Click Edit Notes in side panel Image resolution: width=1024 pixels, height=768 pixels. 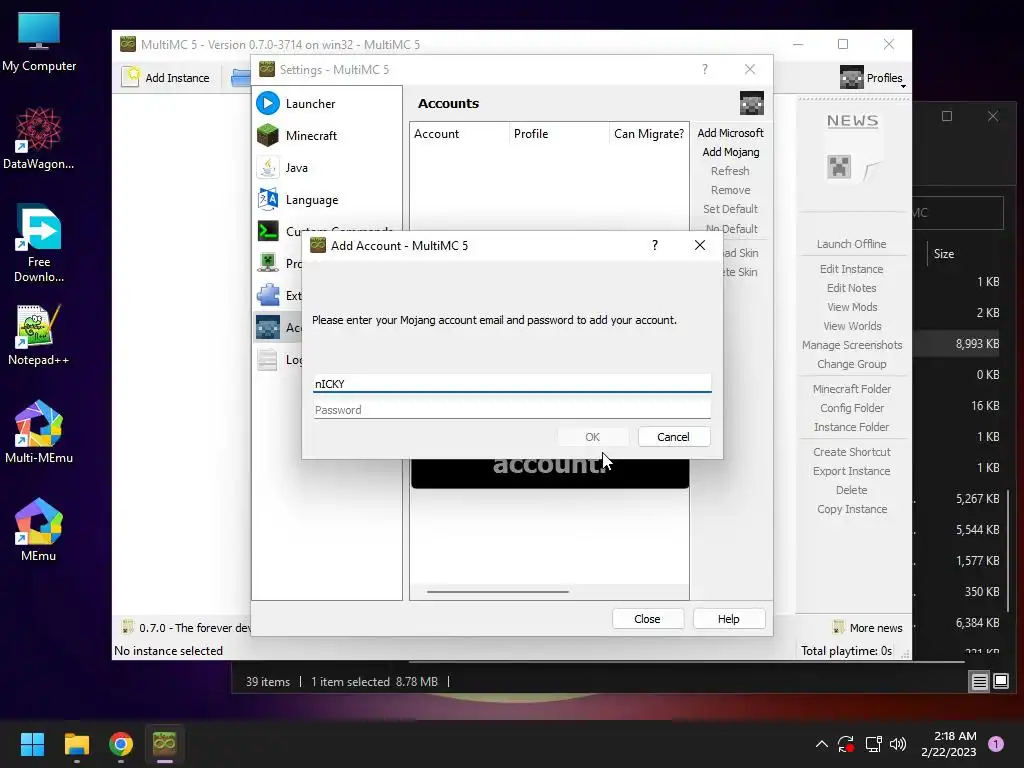click(x=851, y=287)
